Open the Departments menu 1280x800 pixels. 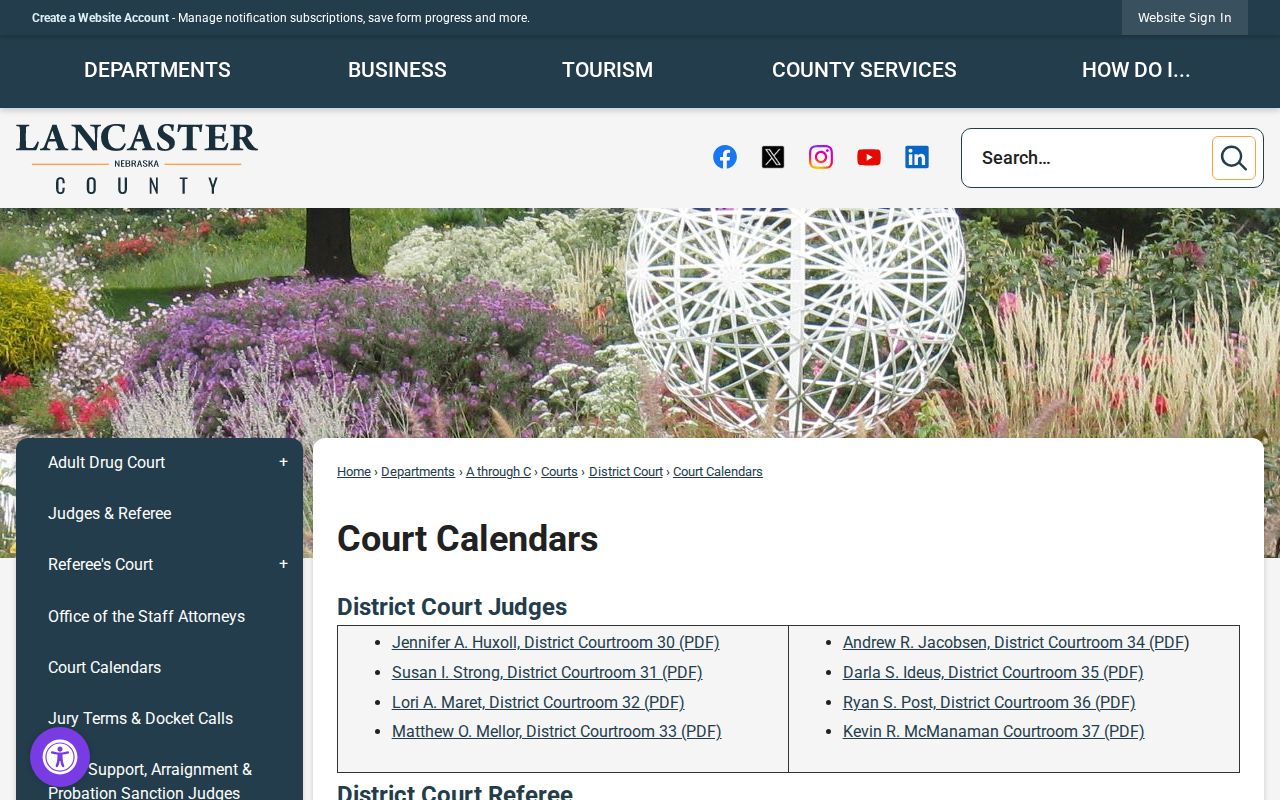pos(157,70)
